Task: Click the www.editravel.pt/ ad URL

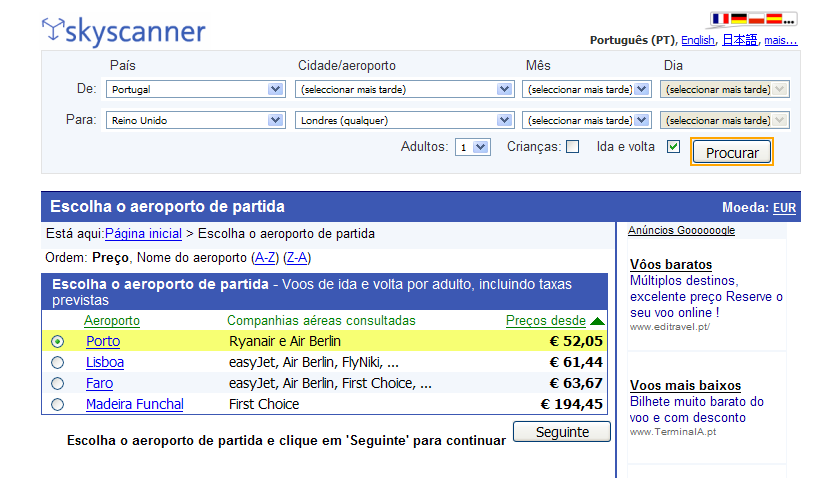Action: (x=670, y=327)
